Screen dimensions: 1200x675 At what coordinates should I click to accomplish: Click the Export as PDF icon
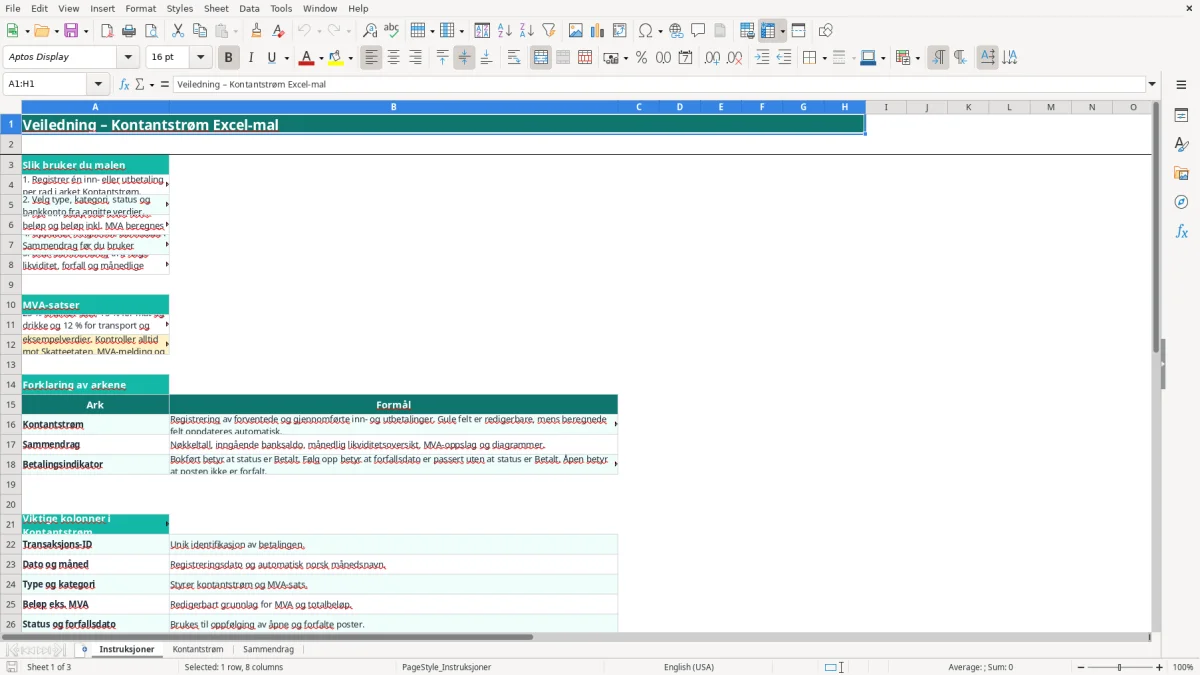106,31
